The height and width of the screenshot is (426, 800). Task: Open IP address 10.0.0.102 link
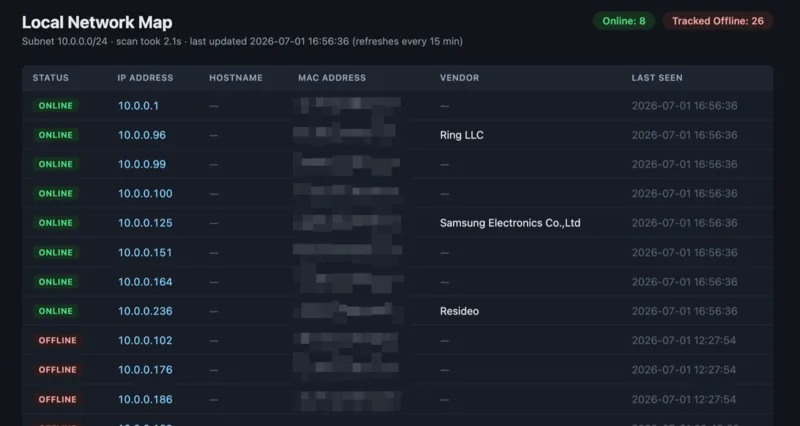coord(145,340)
